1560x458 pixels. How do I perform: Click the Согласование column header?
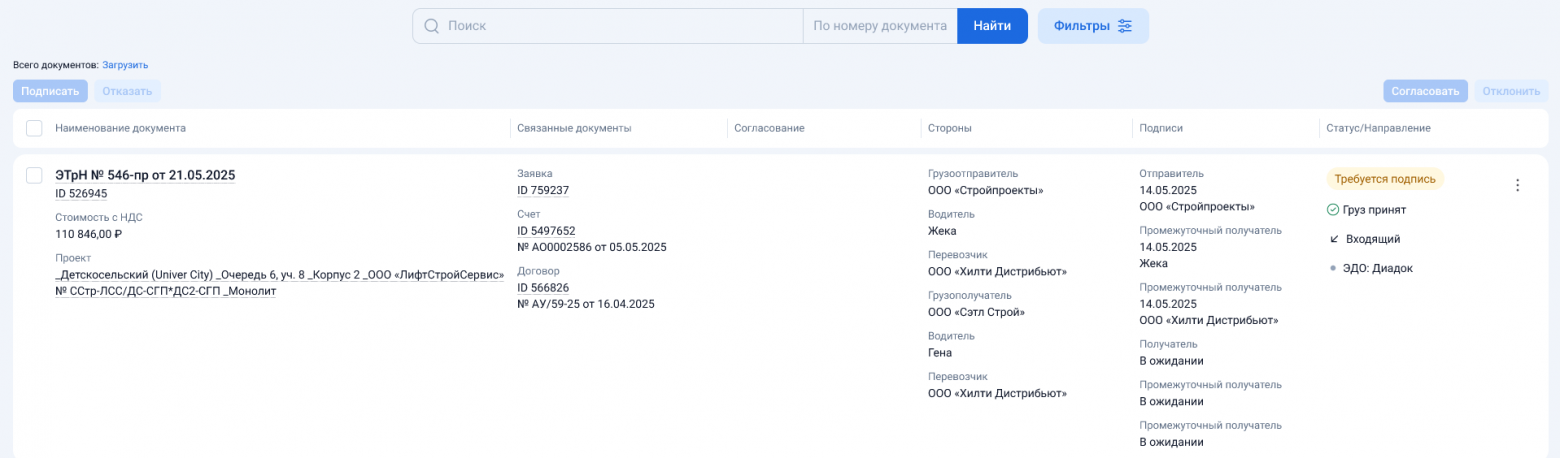click(x=769, y=128)
